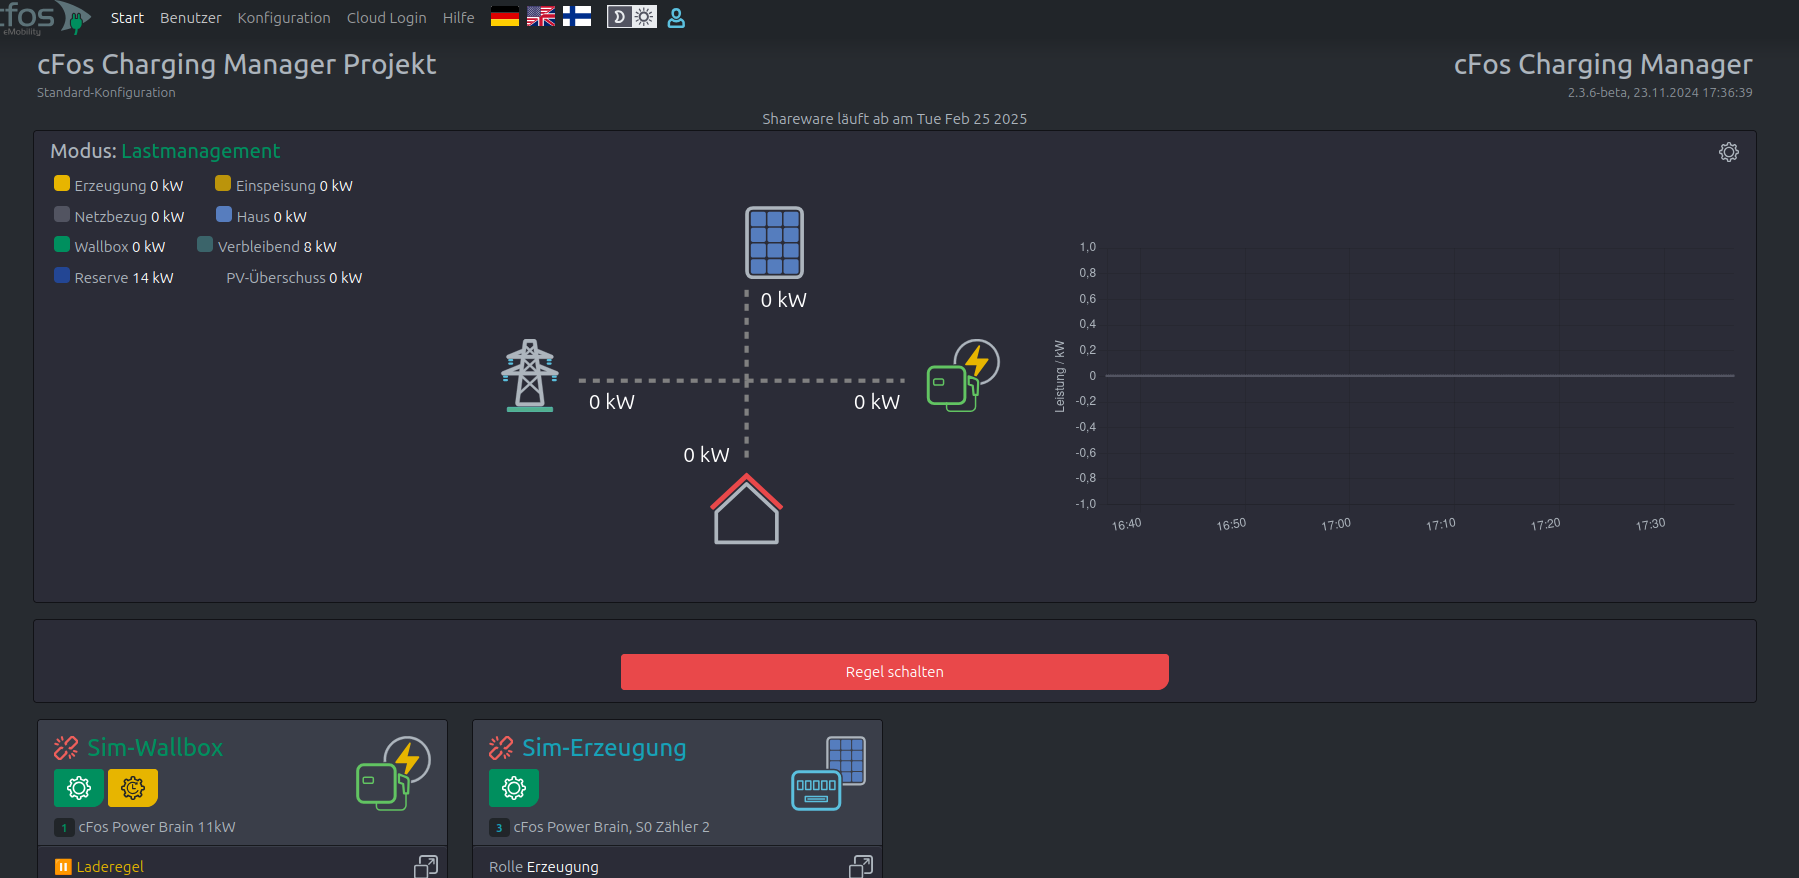Click the Lastmanagement mode link
Image resolution: width=1799 pixels, height=878 pixels.
[201, 151]
